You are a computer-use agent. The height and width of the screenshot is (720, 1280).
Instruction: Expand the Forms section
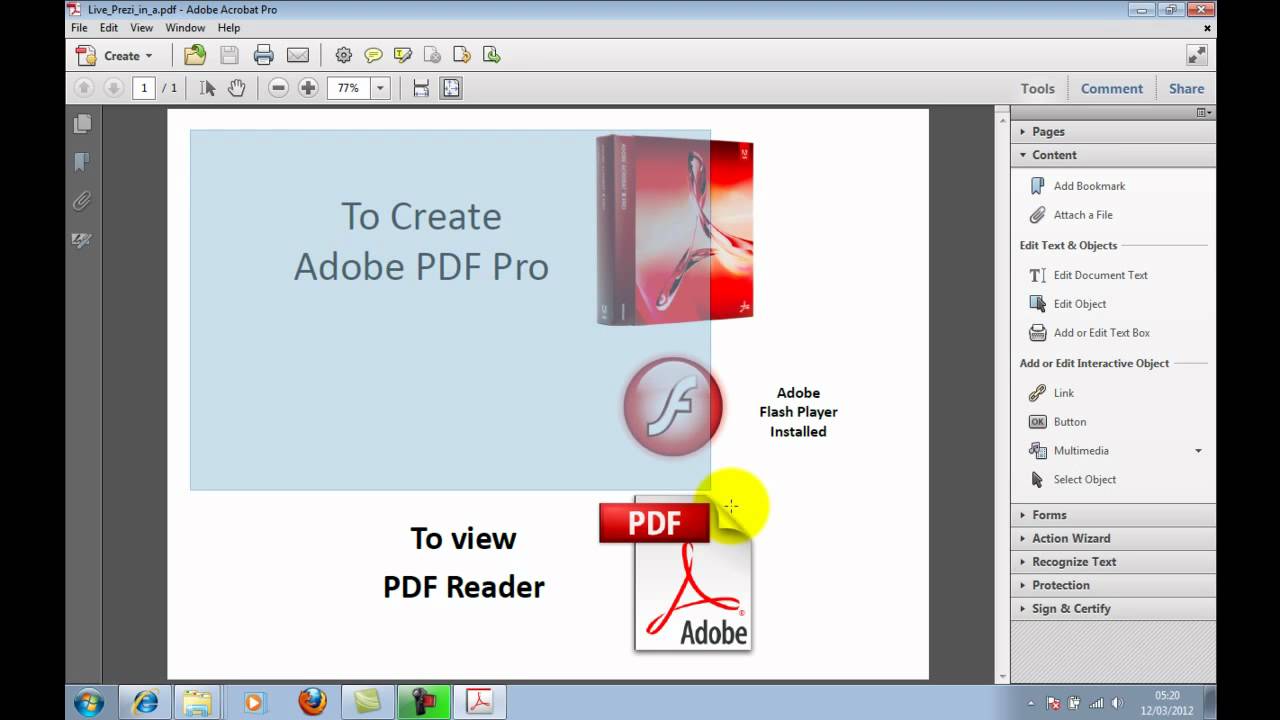1113,515
